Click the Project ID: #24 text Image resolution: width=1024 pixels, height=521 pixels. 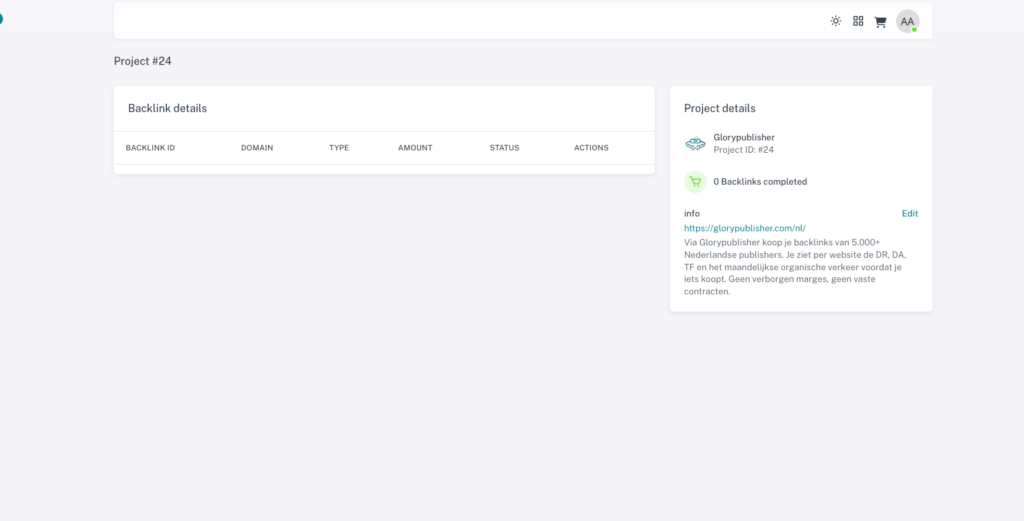[x=743, y=150]
